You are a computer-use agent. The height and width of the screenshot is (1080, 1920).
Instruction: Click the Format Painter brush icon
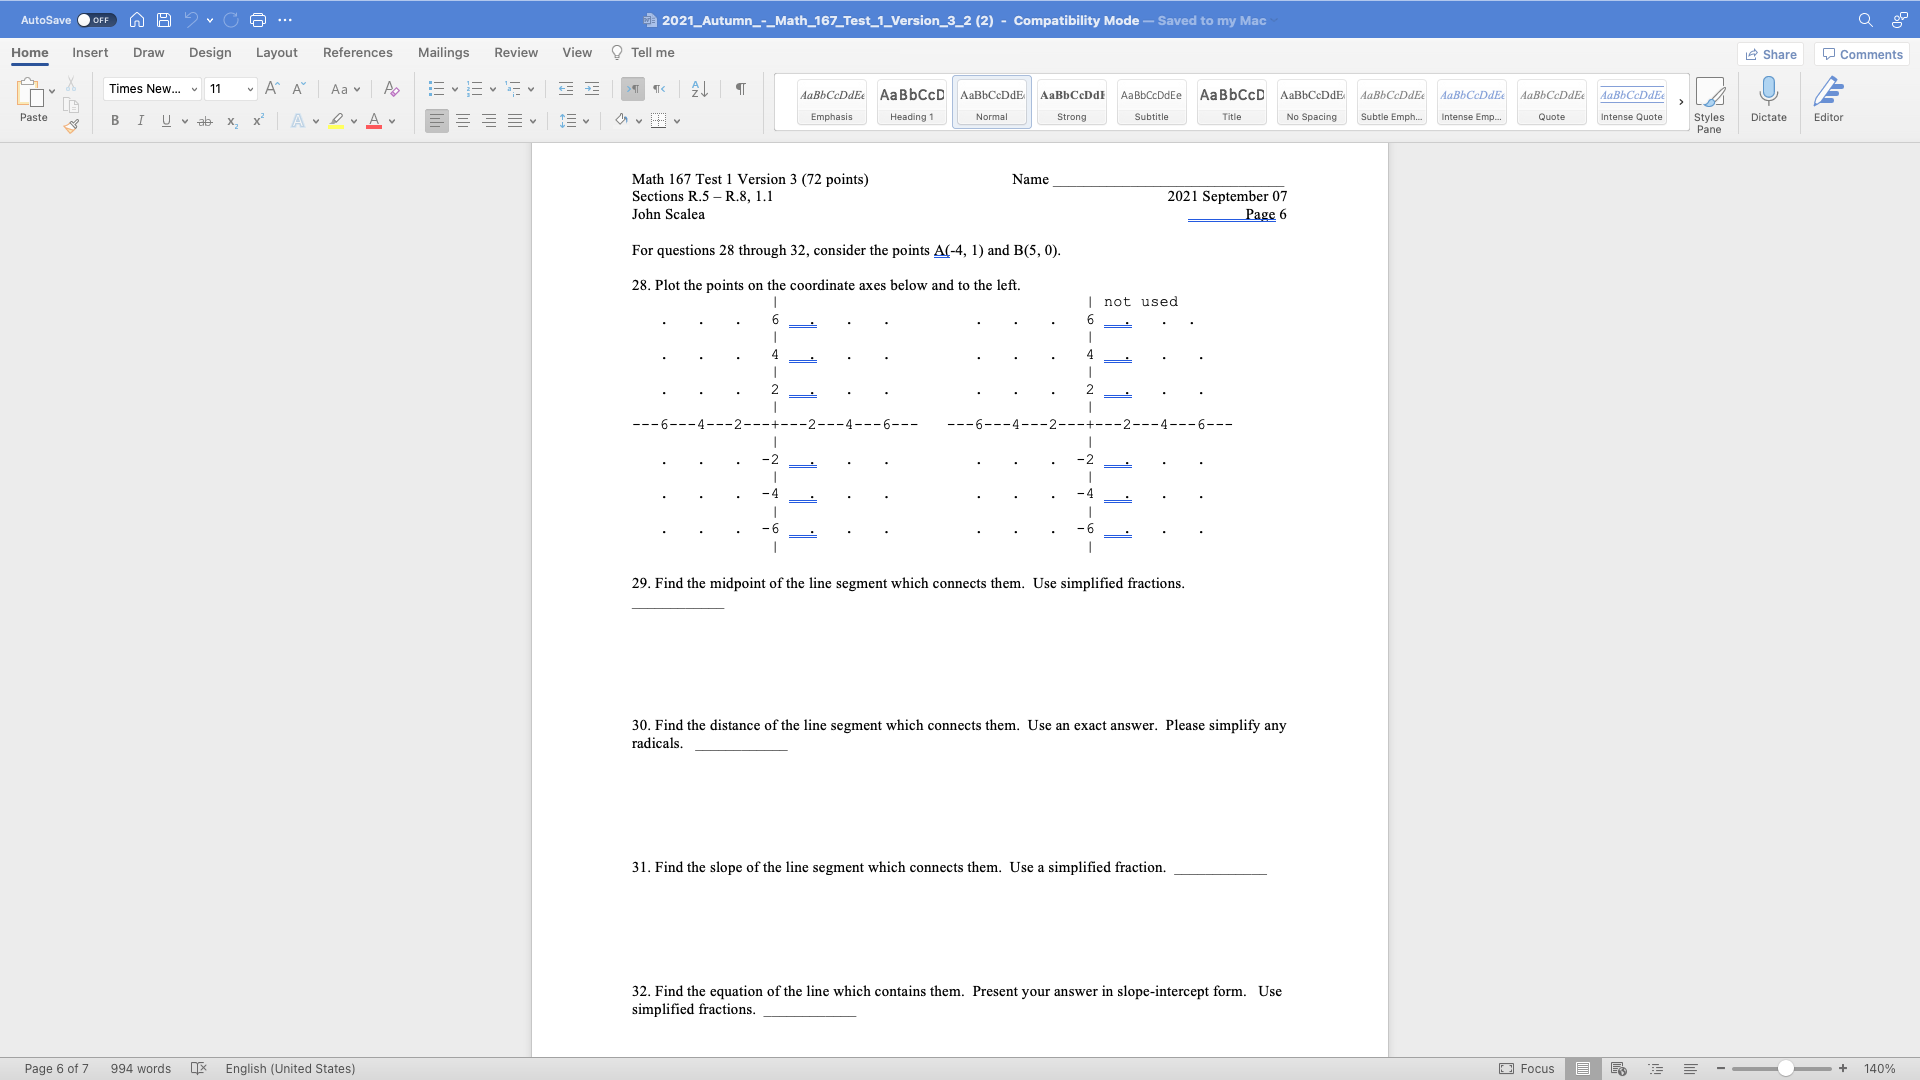point(71,126)
